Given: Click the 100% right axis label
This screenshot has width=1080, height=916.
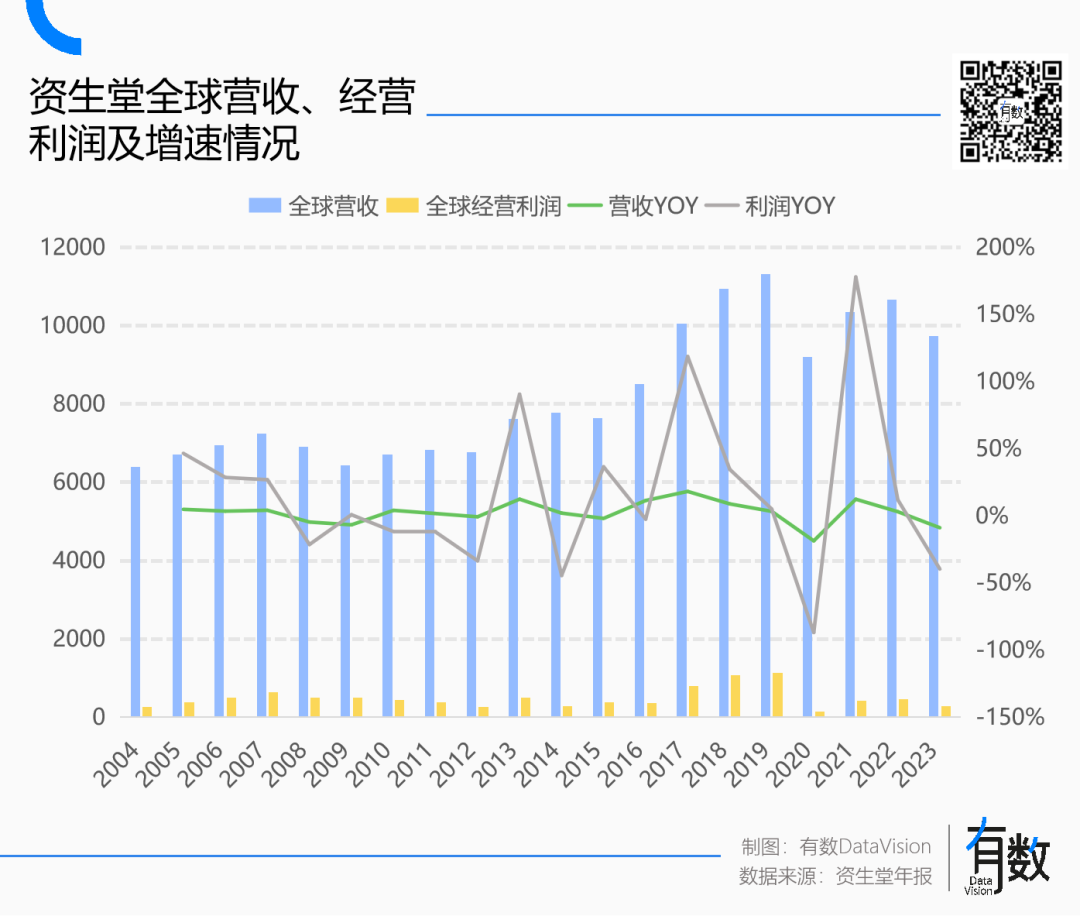Looking at the screenshot, I should tap(1005, 381).
